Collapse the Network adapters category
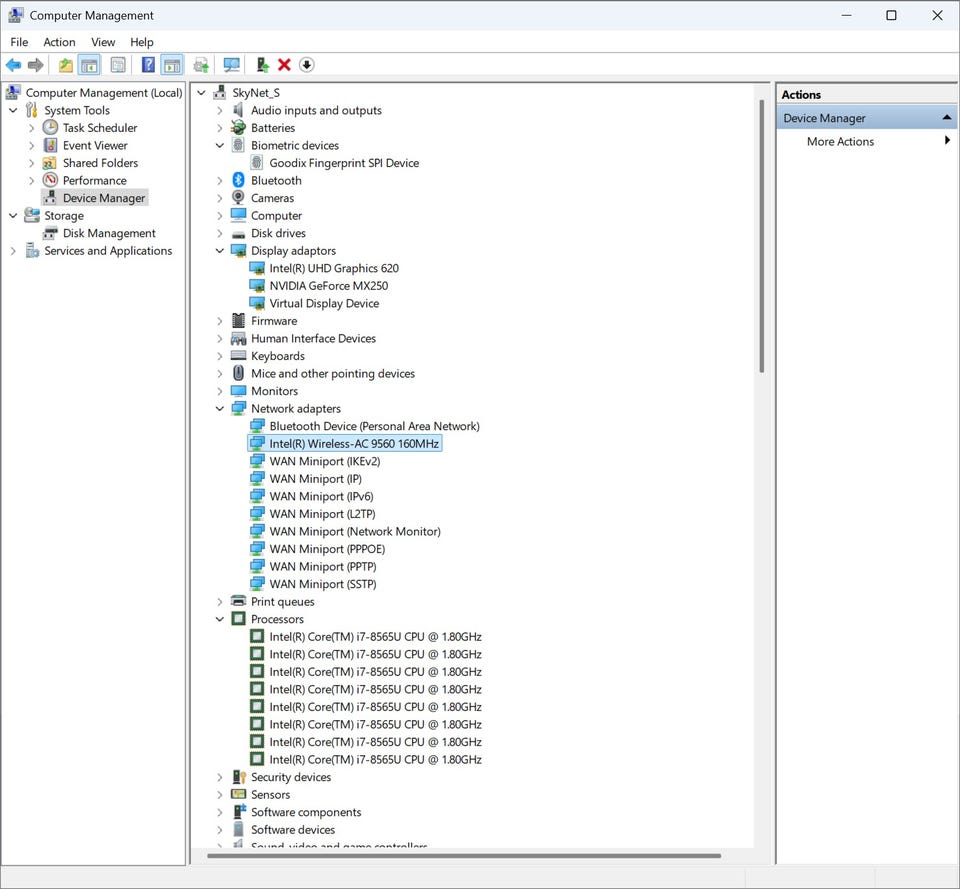Viewport: 960px width, 889px height. [x=220, y=409]
